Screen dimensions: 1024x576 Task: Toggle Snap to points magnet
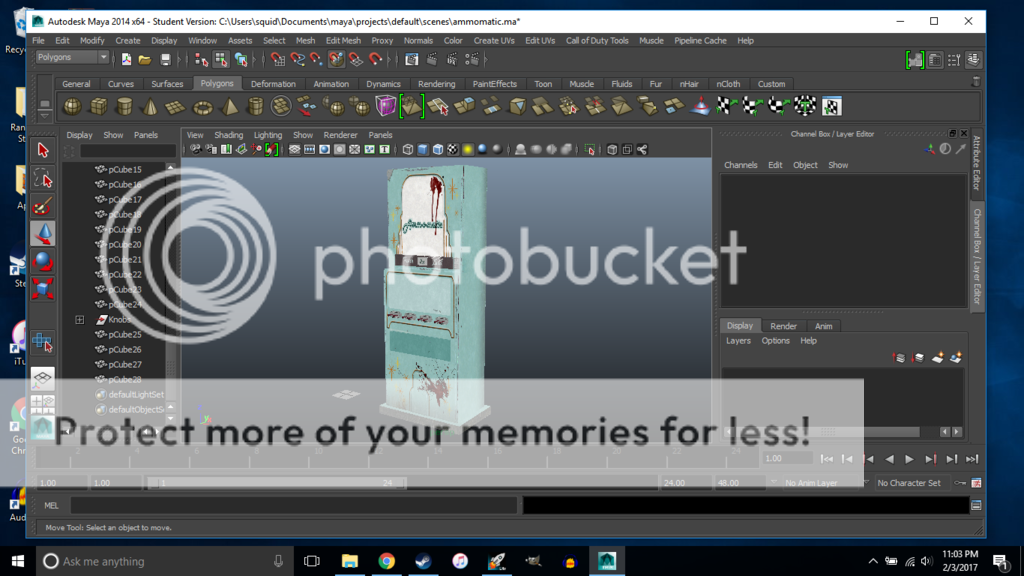click(x=317, y=60)
